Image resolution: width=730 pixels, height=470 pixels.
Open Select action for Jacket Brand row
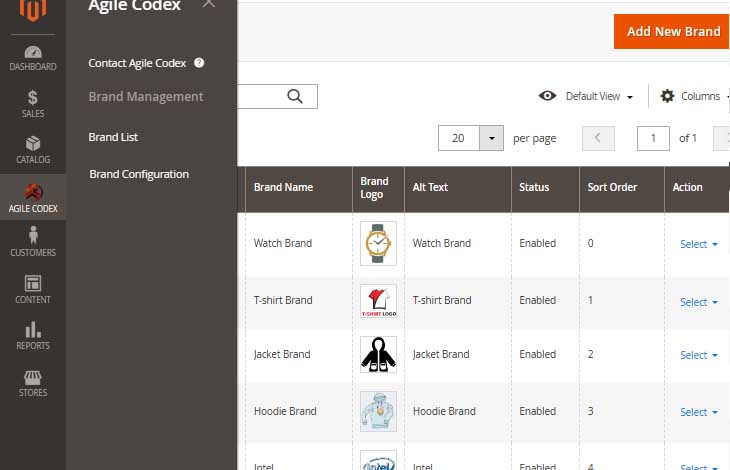point(698,355)
